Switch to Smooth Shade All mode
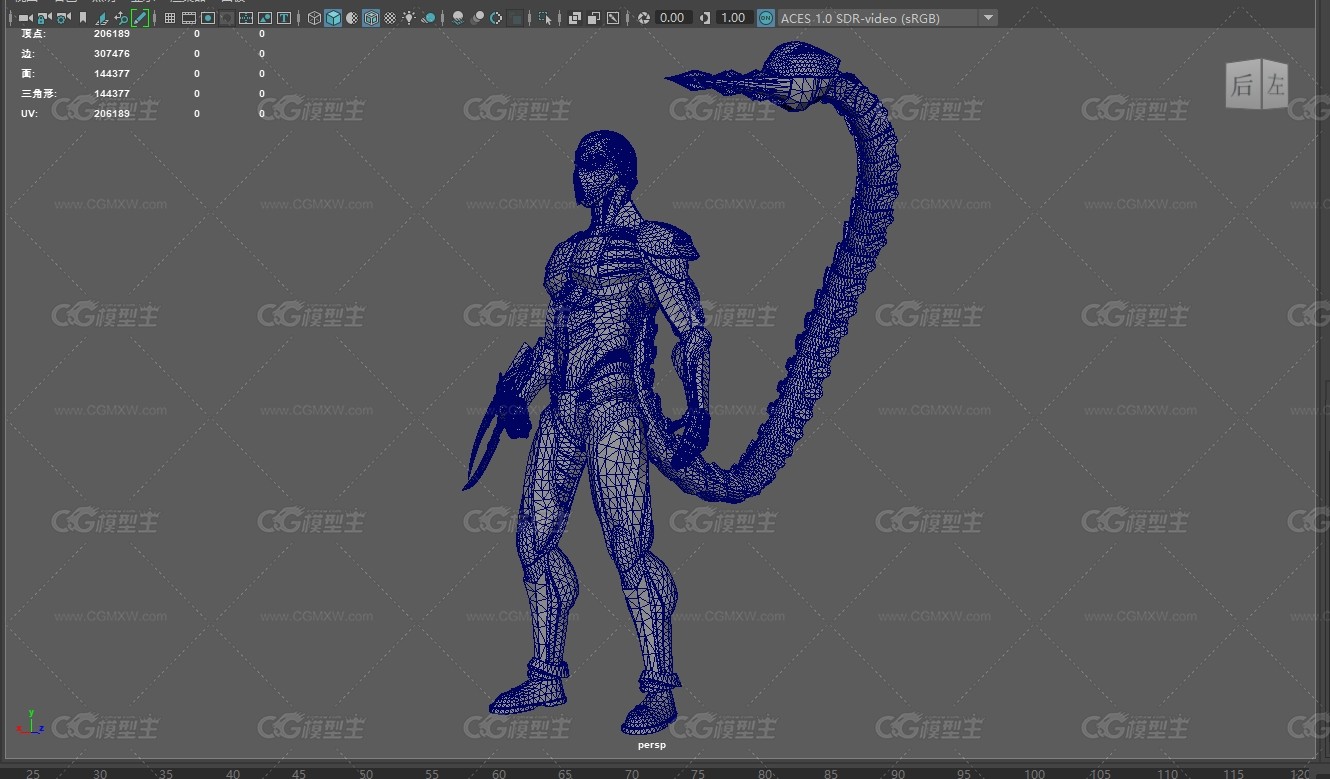This screenshot has width=1330, height=779. [x=333, y=18]
